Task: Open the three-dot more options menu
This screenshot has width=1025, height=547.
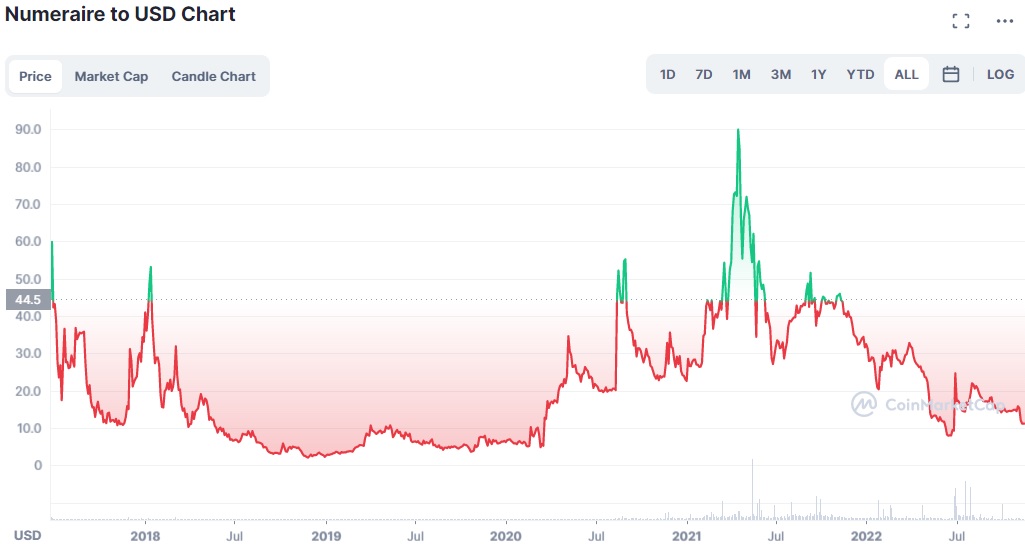Action: click(x=1005, y=21)
